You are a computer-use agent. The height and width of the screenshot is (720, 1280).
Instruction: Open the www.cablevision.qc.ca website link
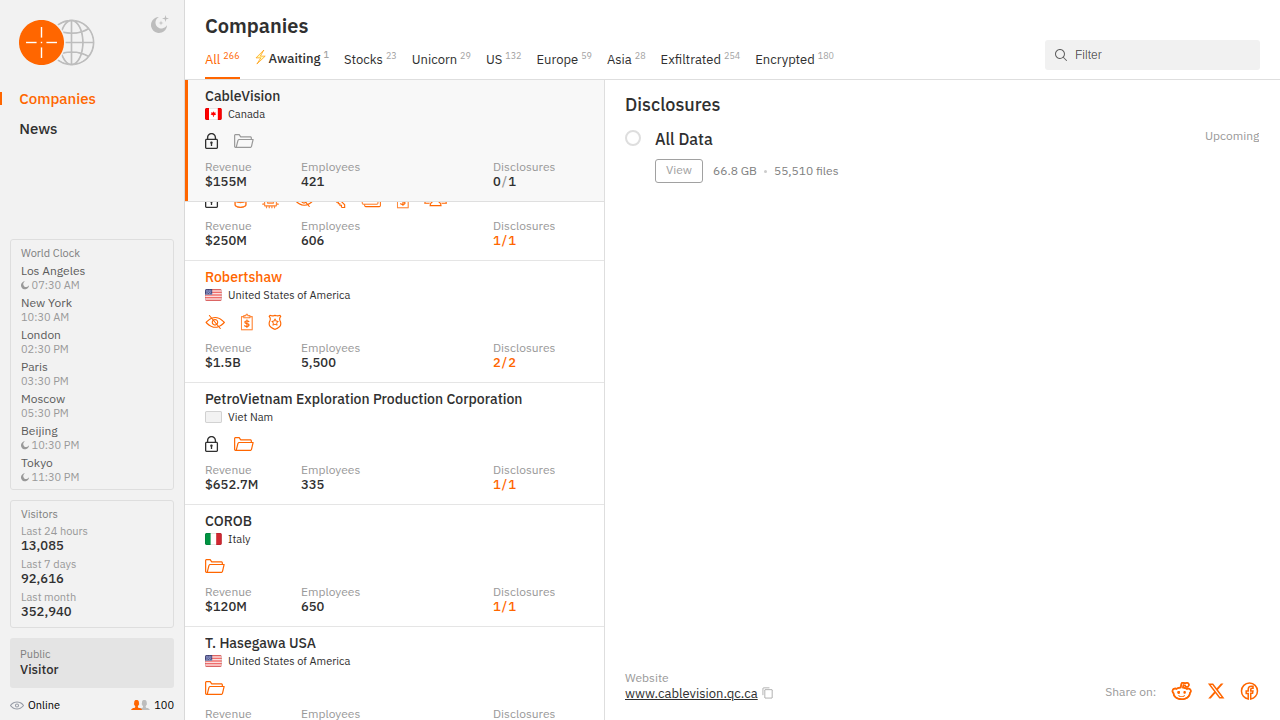click(x=691, y=693)
